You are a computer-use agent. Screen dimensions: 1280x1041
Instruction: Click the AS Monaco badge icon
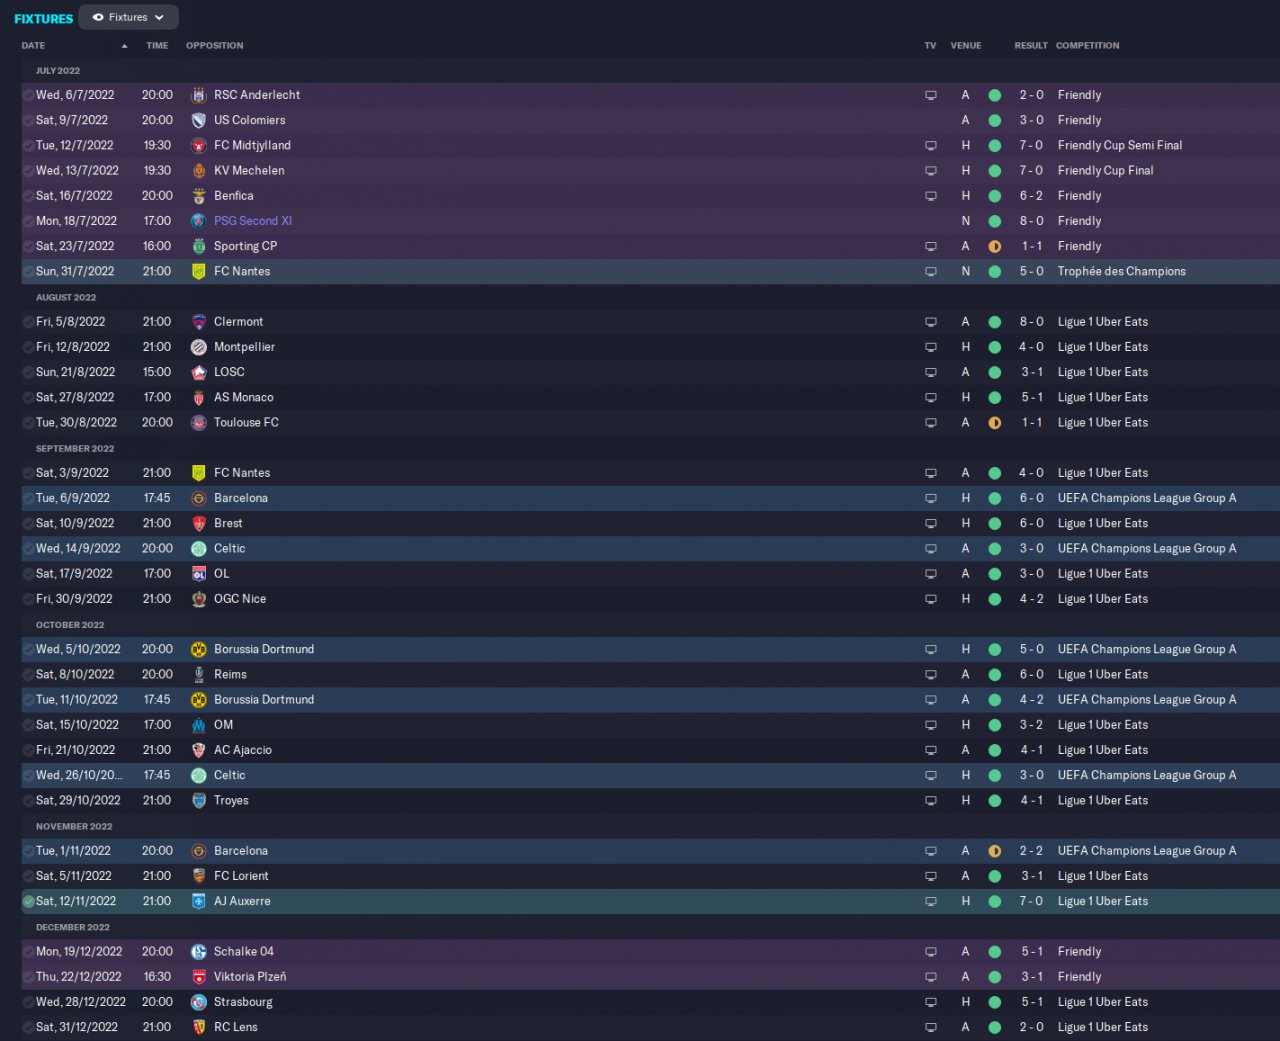198,398
